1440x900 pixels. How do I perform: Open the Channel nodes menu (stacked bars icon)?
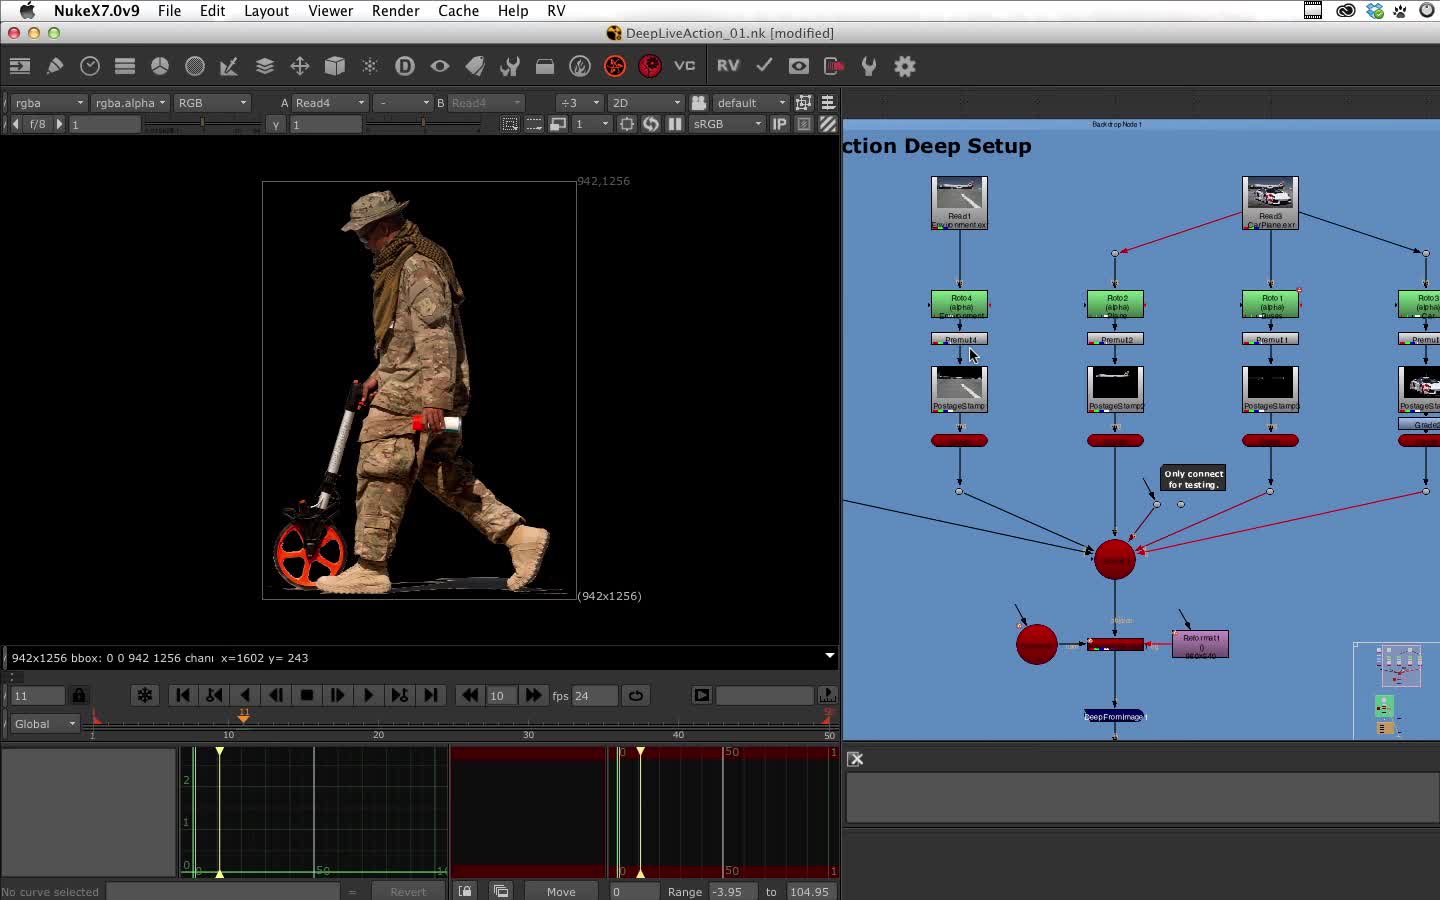[125, 66]
